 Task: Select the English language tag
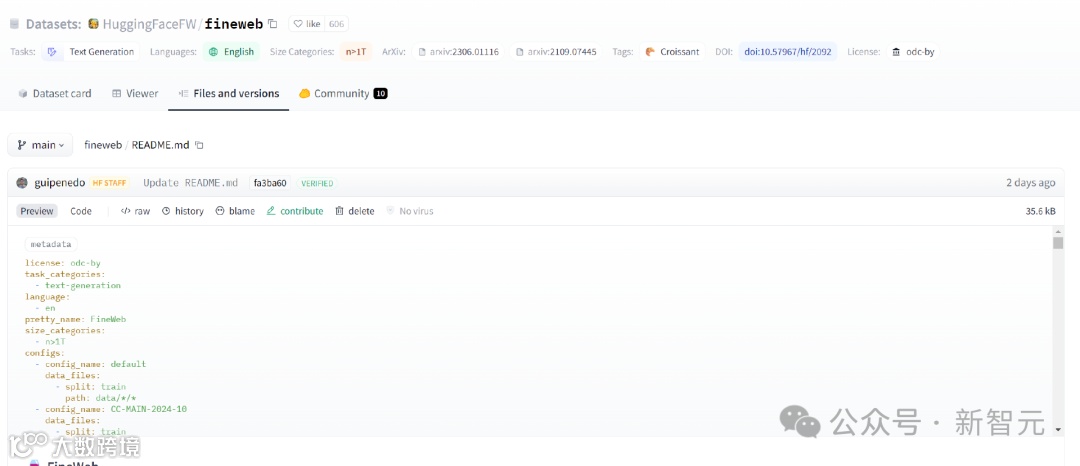coord(231,52)
